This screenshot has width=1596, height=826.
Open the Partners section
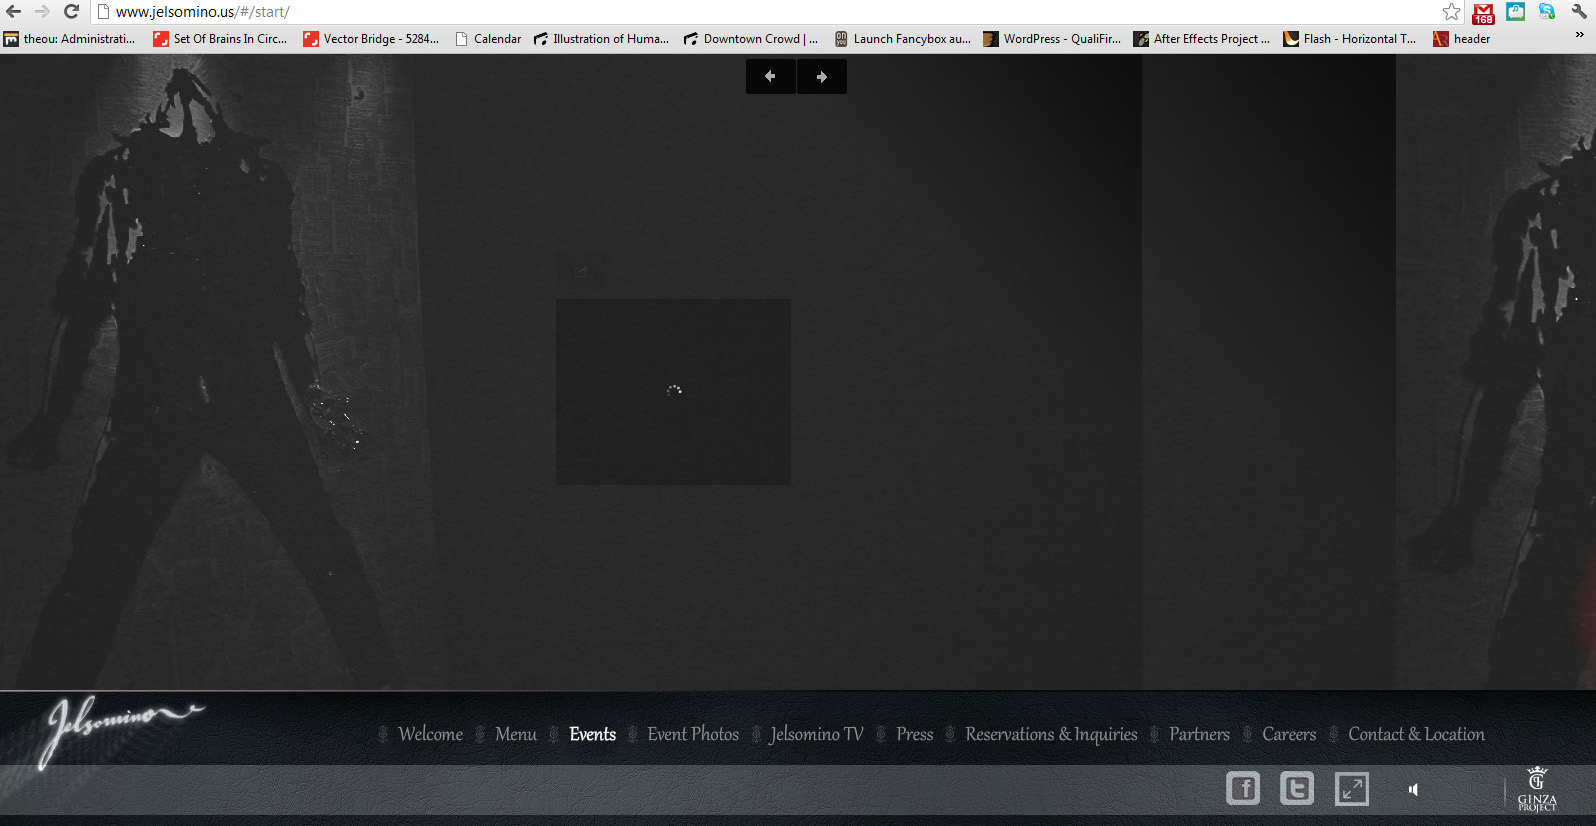click(x=1199, y=734)
